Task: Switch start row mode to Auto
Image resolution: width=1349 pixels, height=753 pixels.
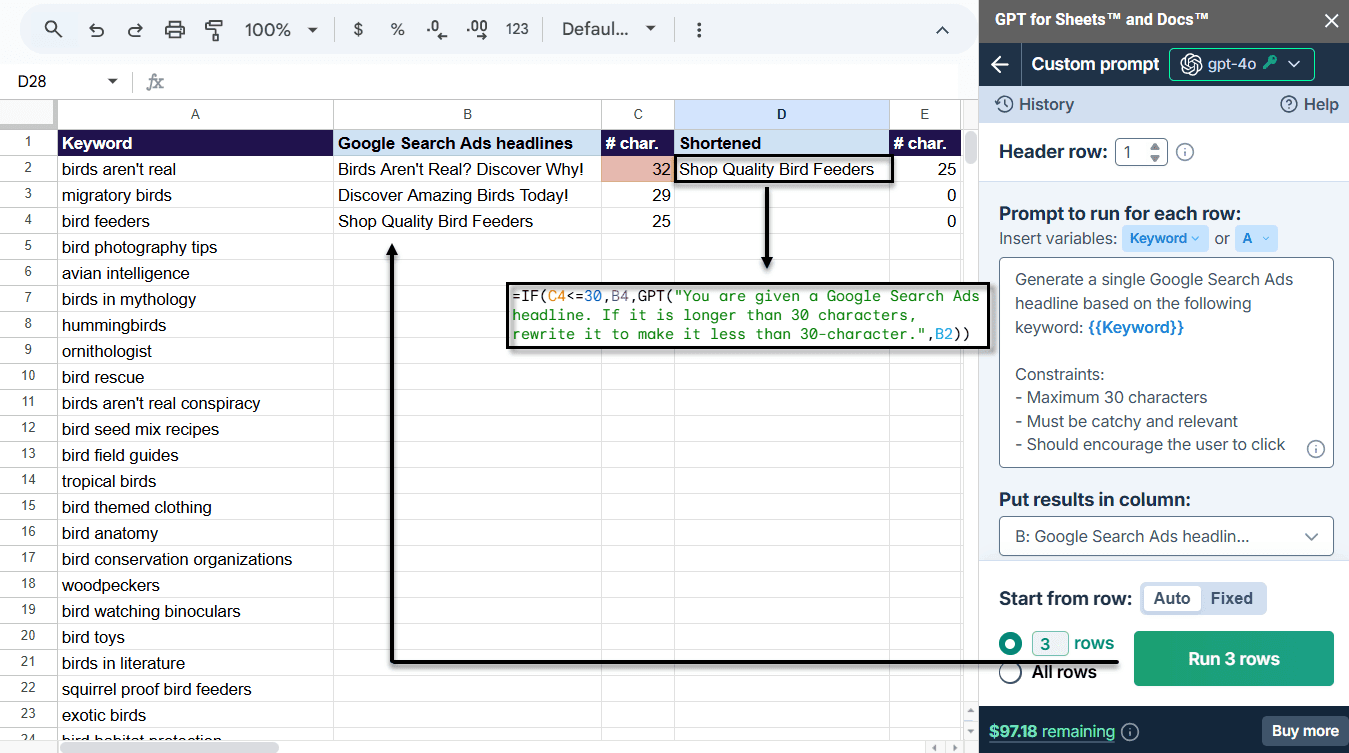Action: coord(1172,599)
